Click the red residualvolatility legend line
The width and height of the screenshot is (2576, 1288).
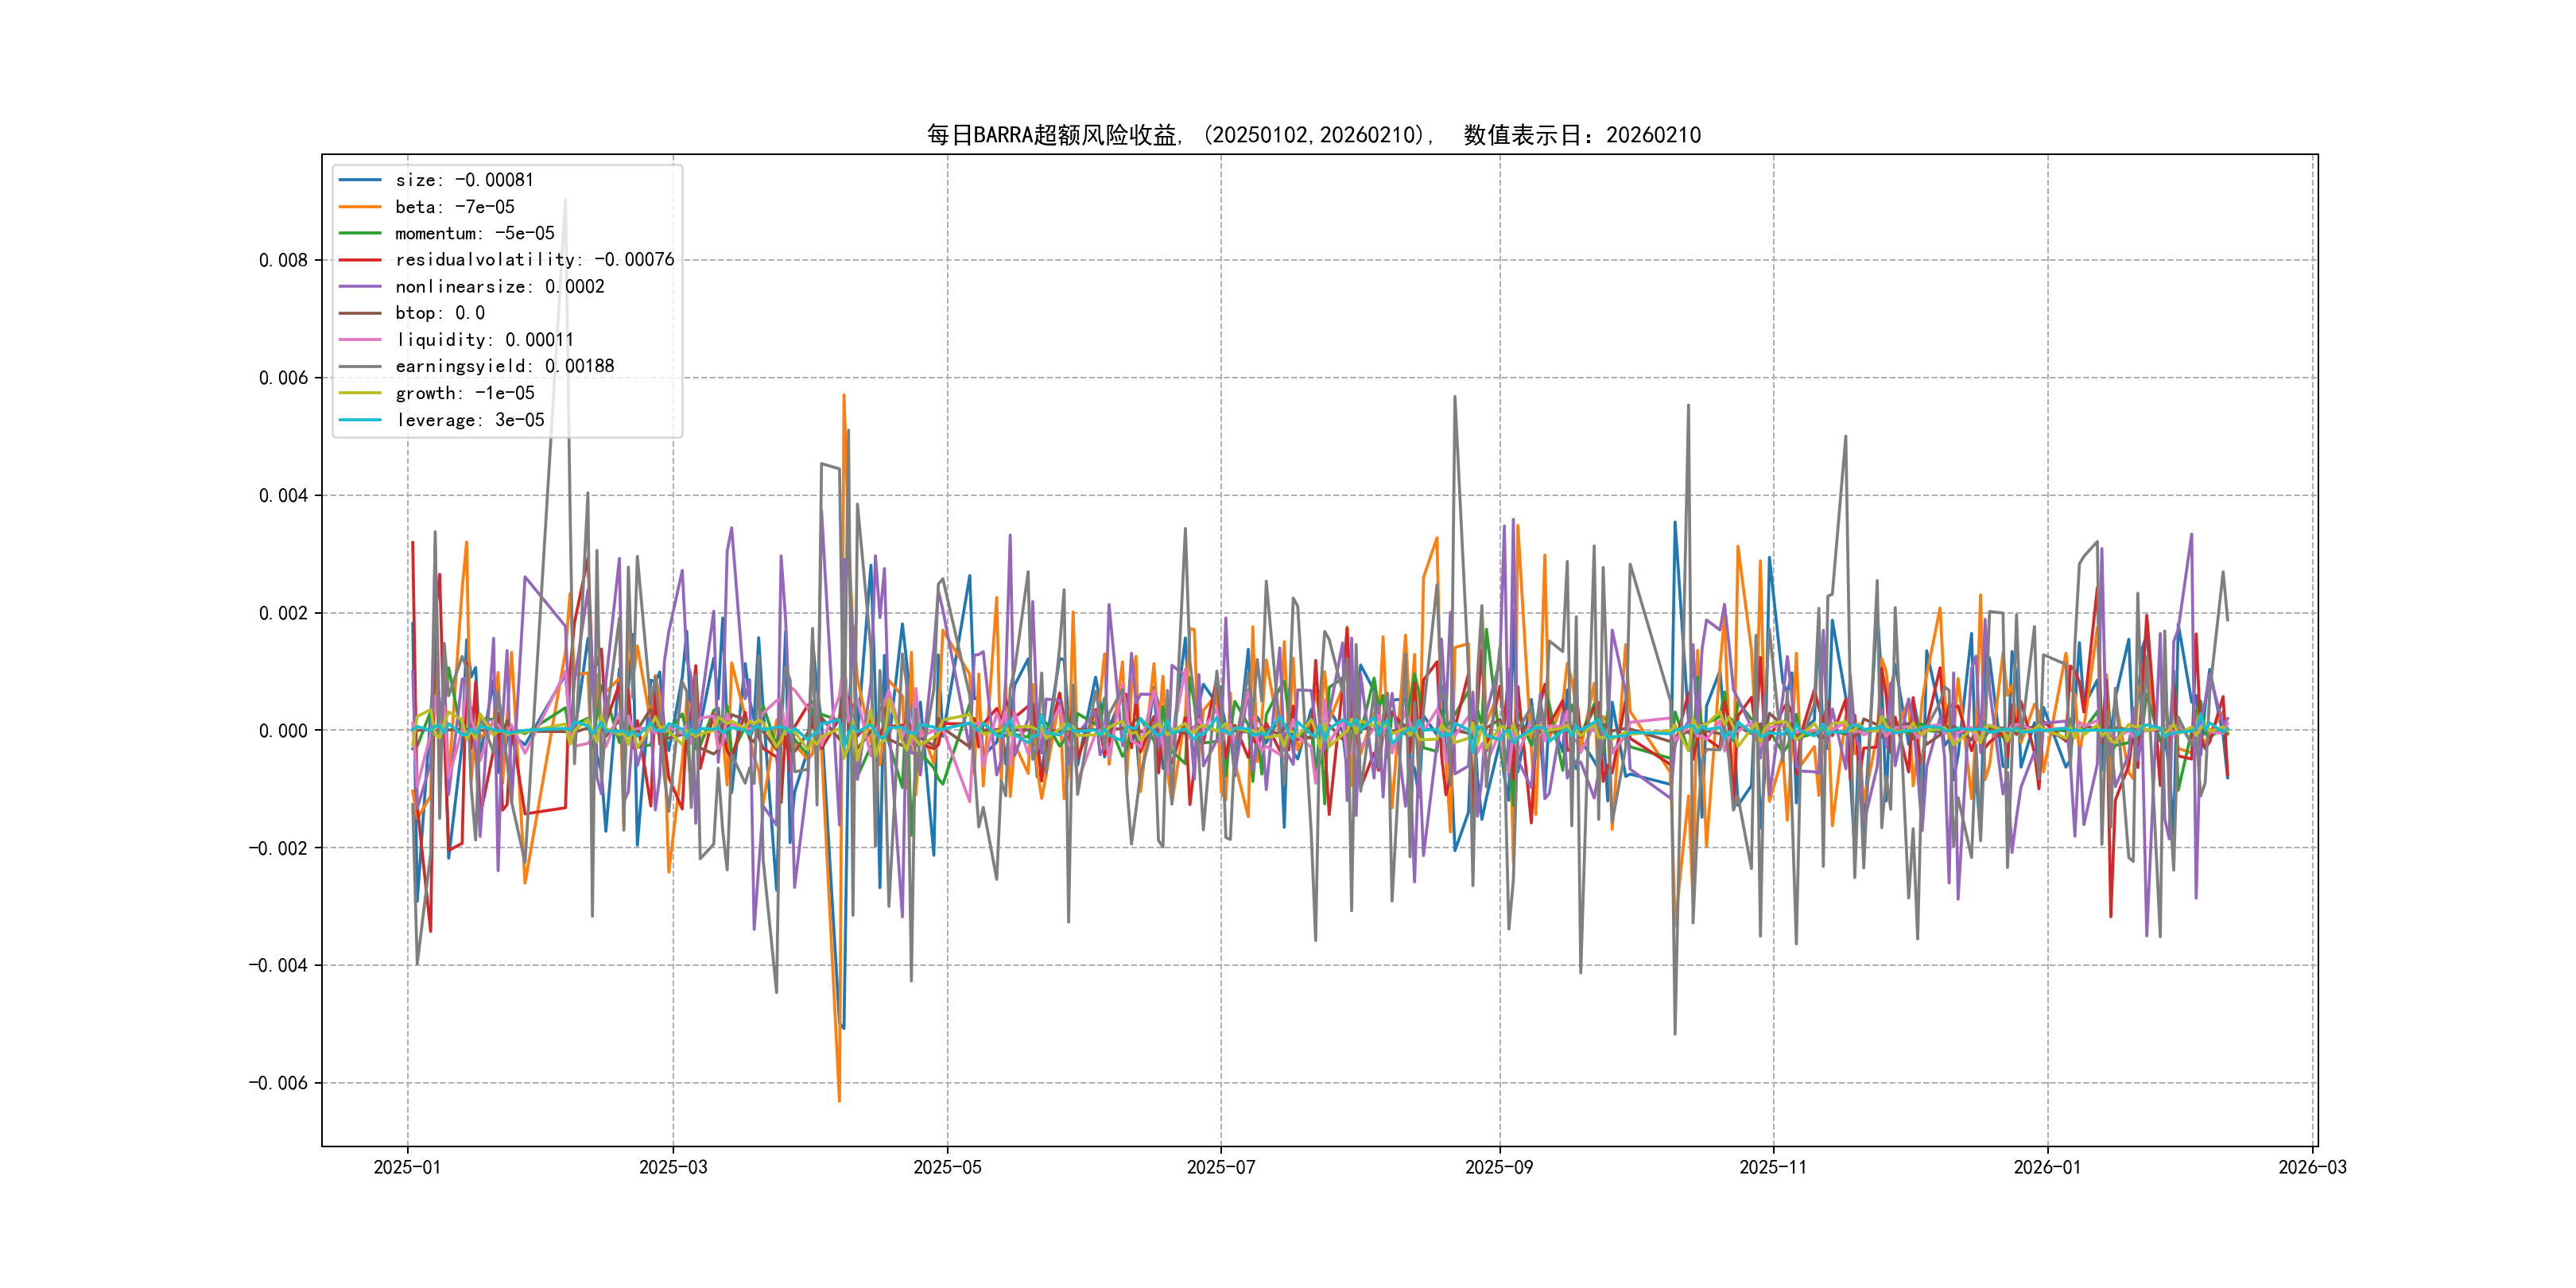coord(360,260)
